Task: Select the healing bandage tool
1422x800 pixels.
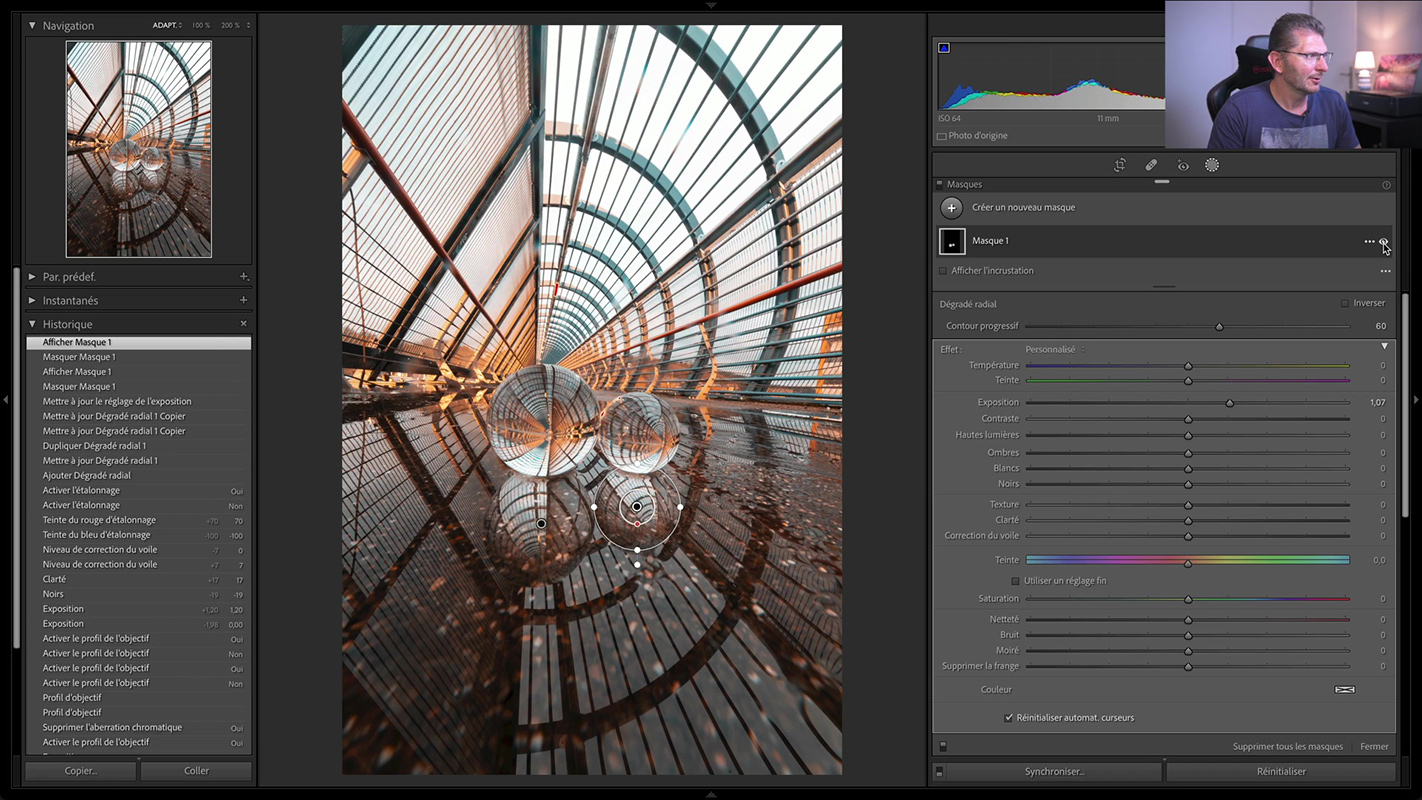Action: pyautogui.click(x=1151, y=165)
